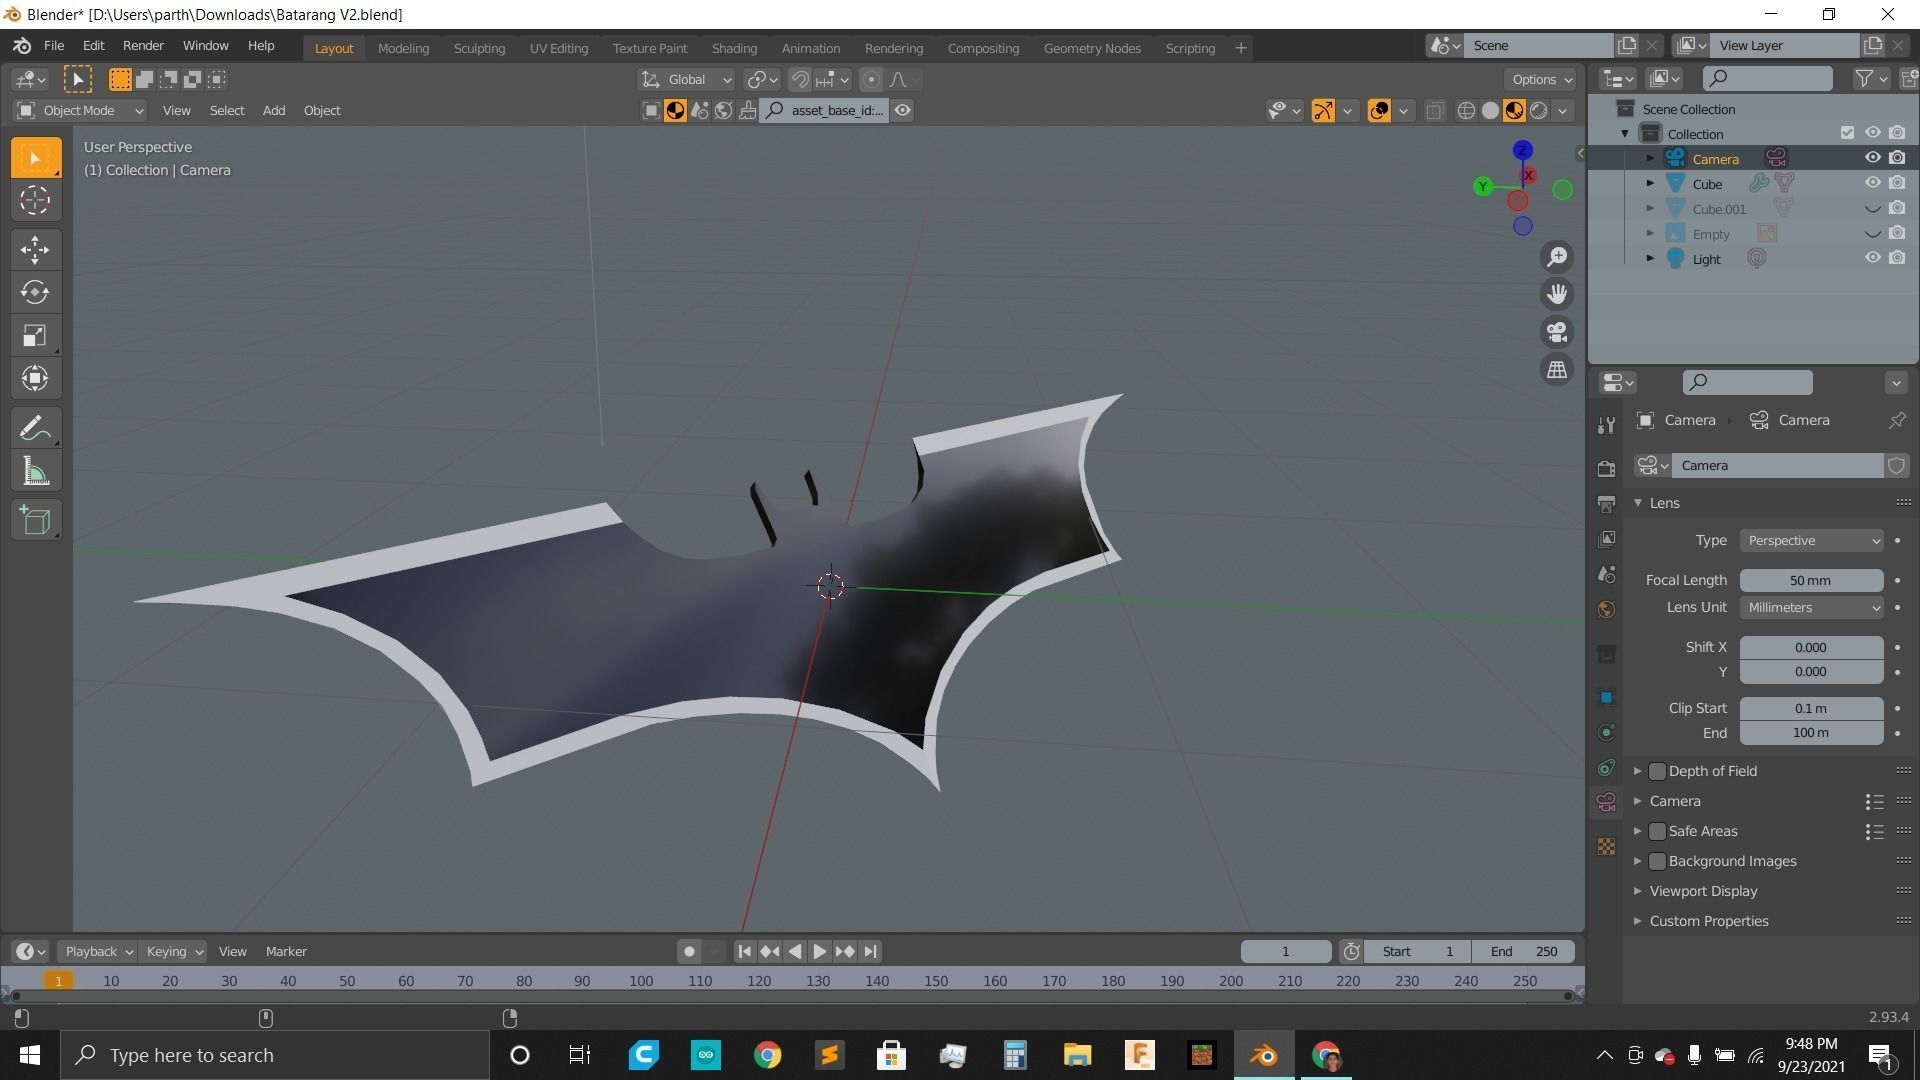Toggle auto keying record button

[689, 951]
